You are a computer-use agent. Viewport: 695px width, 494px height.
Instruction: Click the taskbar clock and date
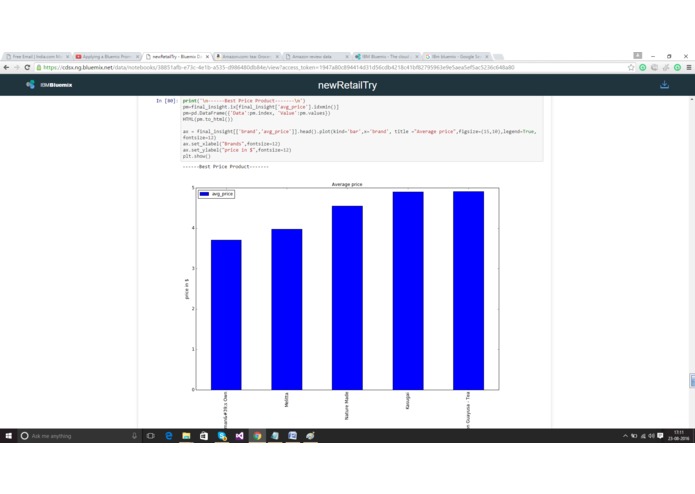(x=679, y=436)
